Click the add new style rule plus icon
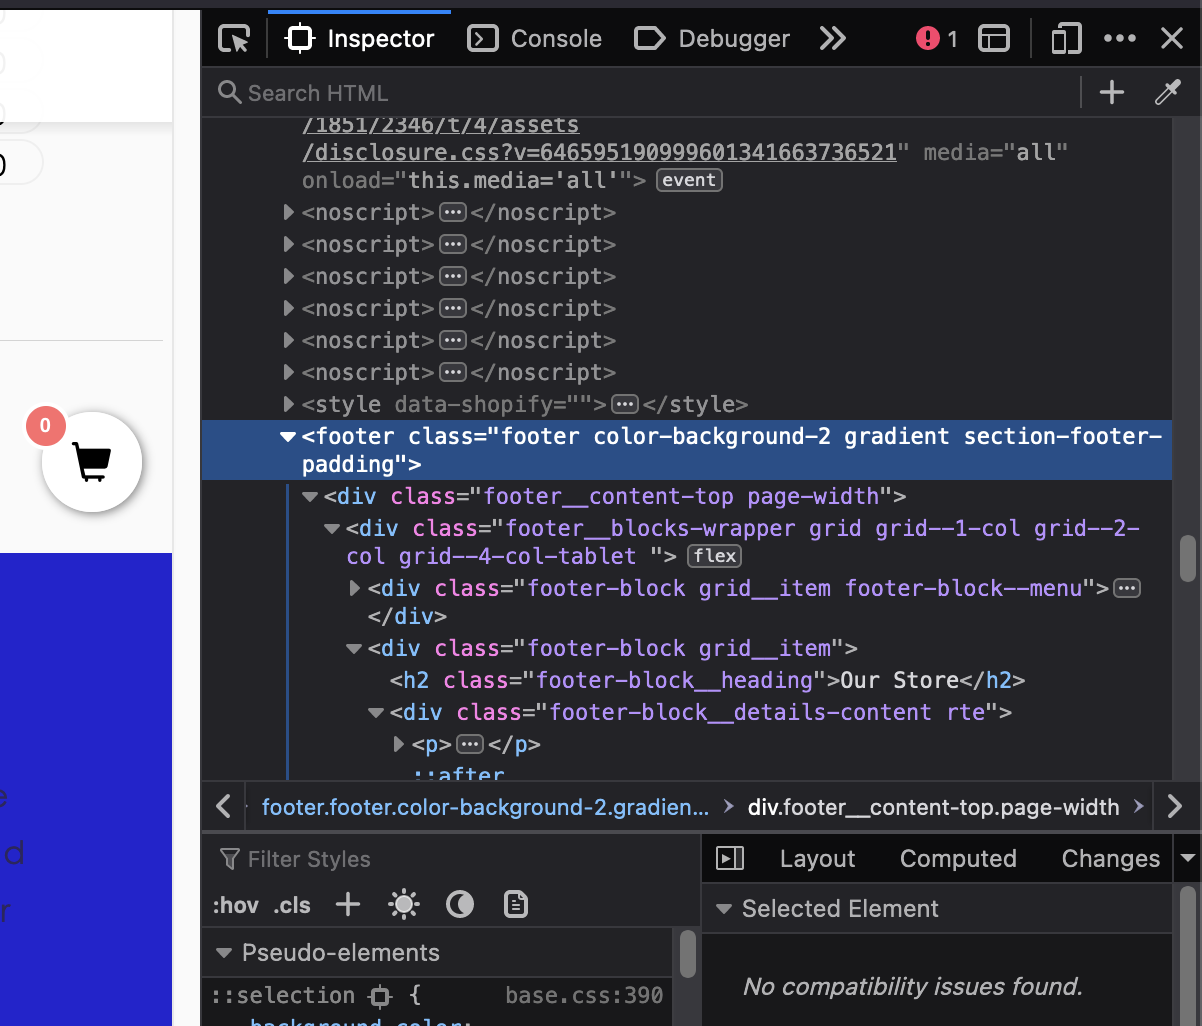 [348, 905]
